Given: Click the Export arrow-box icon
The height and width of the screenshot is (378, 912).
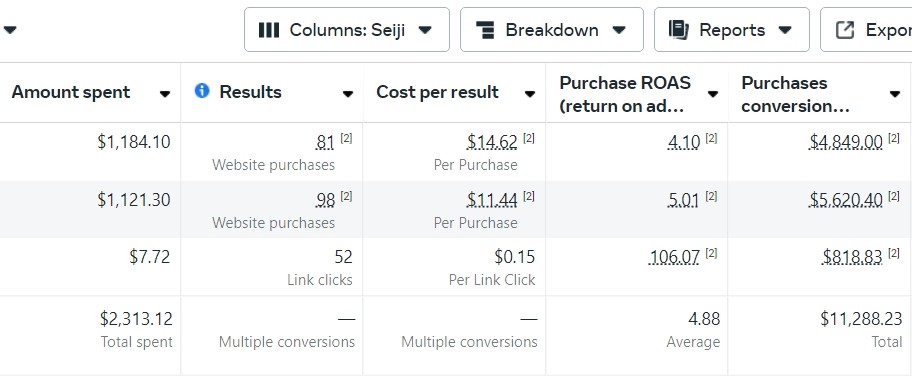Looking at the screenshot, I should (x=845, y=30).
